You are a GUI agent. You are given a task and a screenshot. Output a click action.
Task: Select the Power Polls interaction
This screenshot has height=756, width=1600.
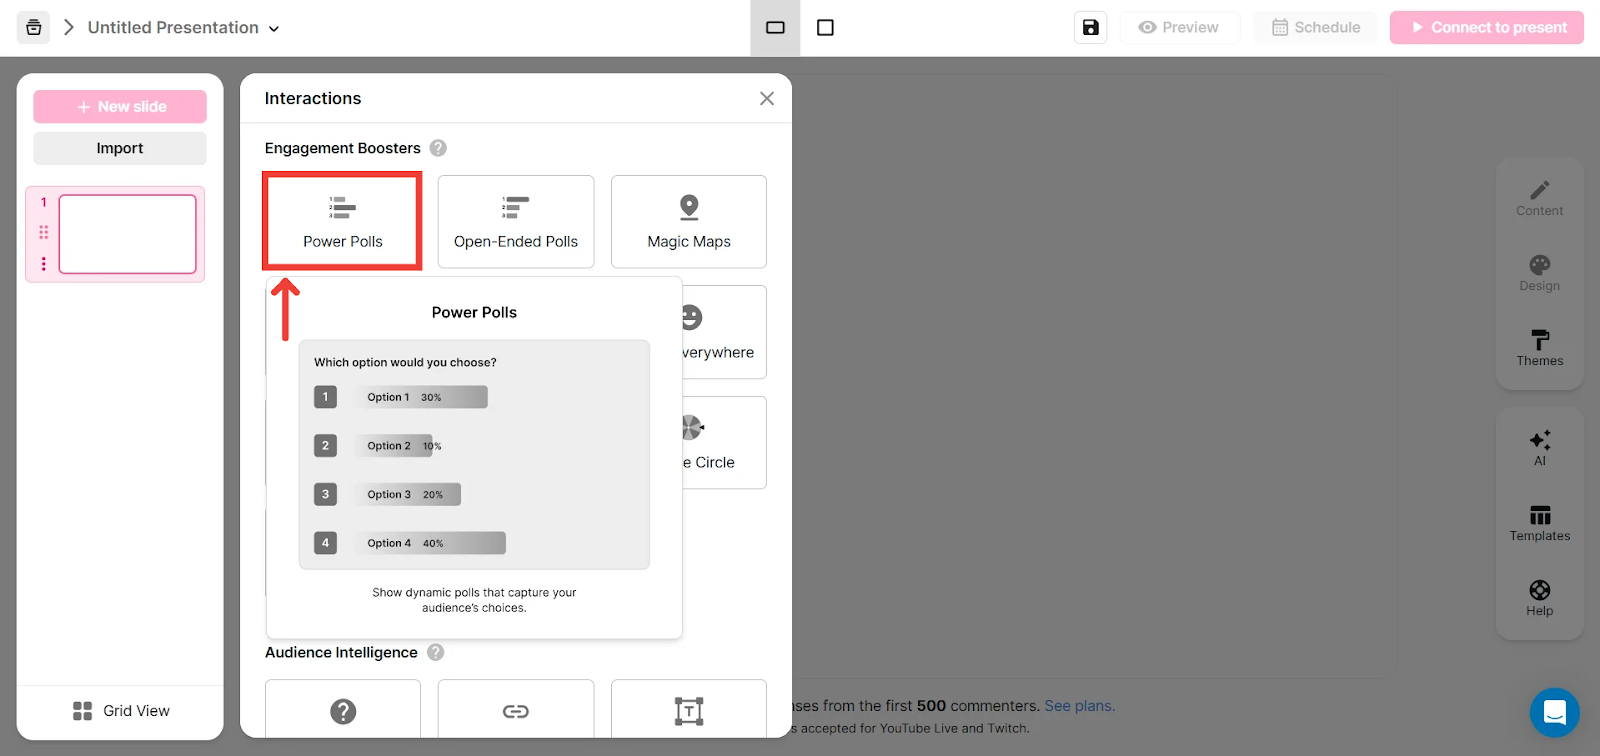342,221
